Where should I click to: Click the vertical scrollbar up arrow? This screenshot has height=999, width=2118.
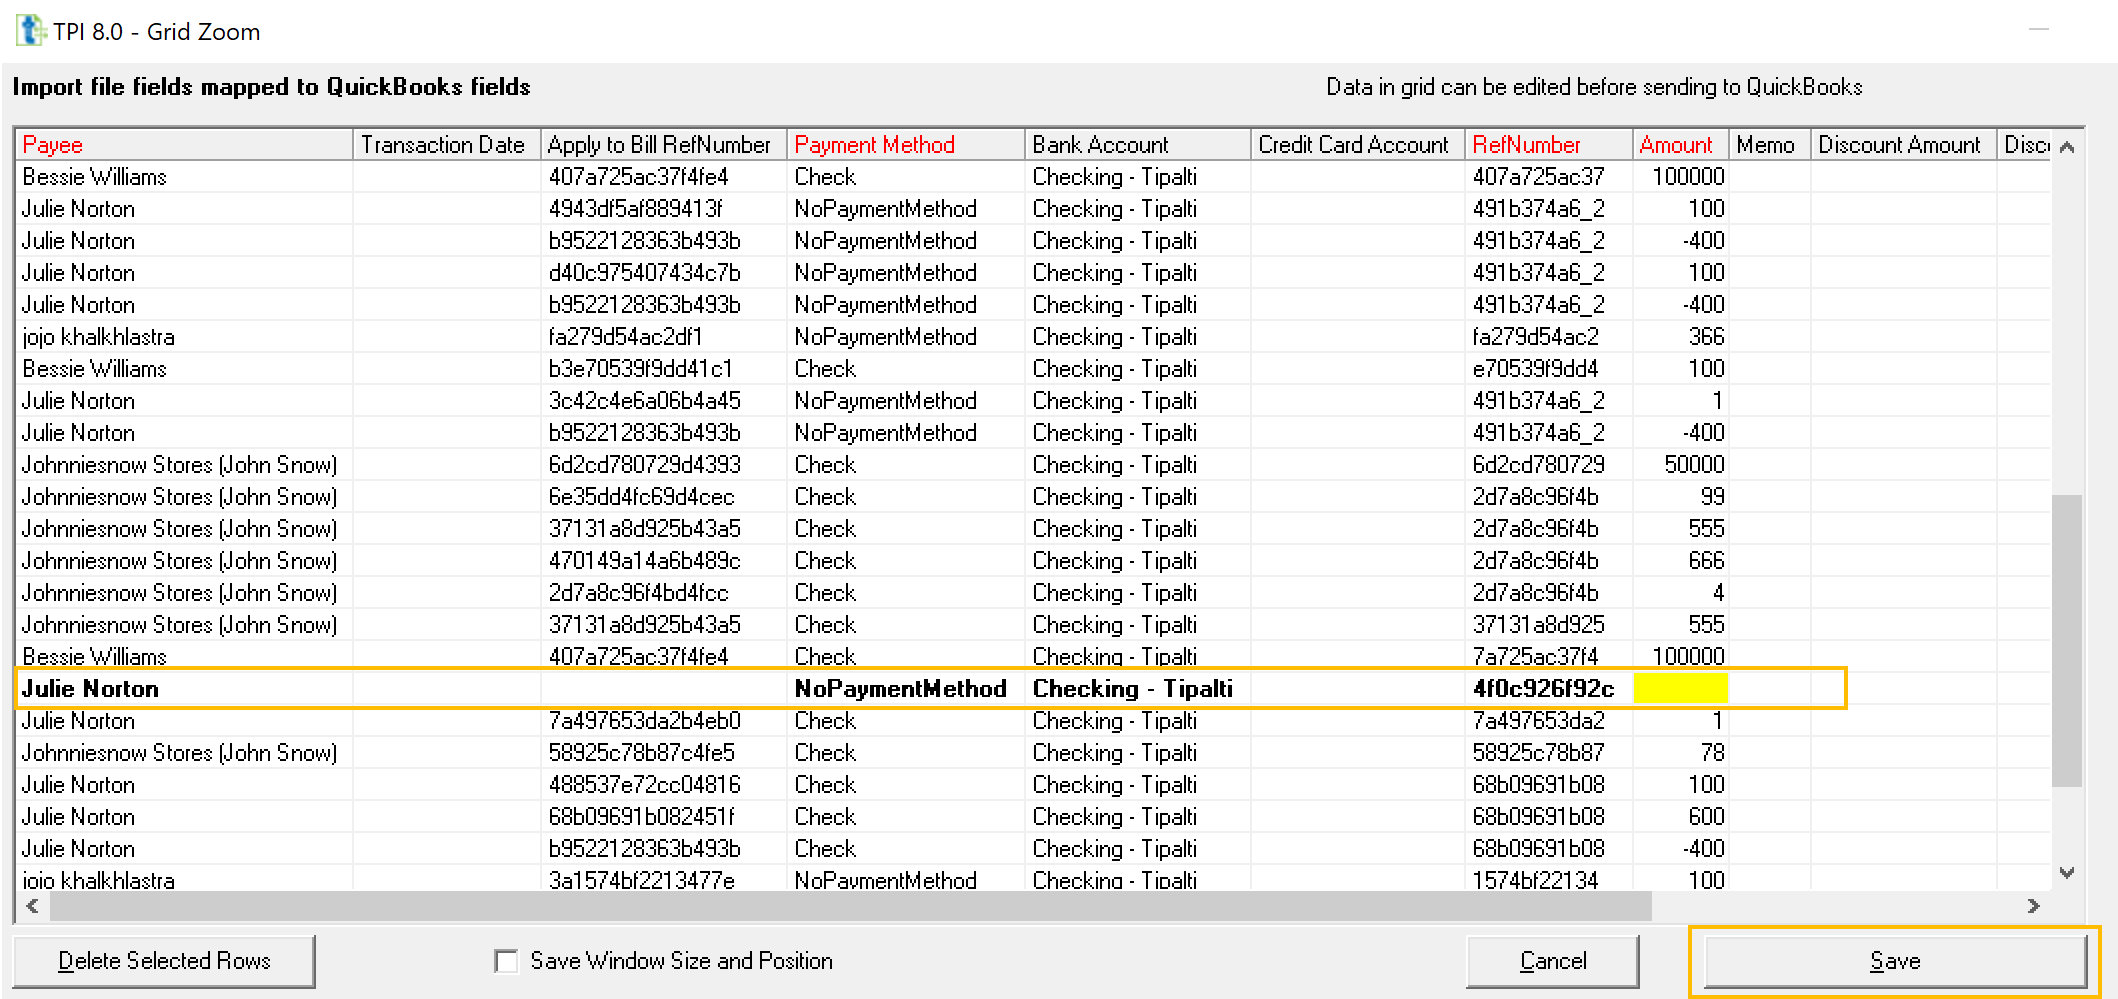click(x=2067, y=145)
